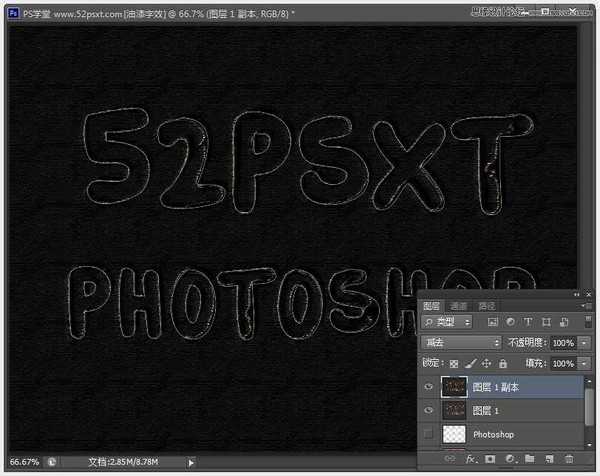Image resolution: width=600 pixels, height=476 pixels.
Task: Click the fill 100% field
Action: click(x=563, y=363)
